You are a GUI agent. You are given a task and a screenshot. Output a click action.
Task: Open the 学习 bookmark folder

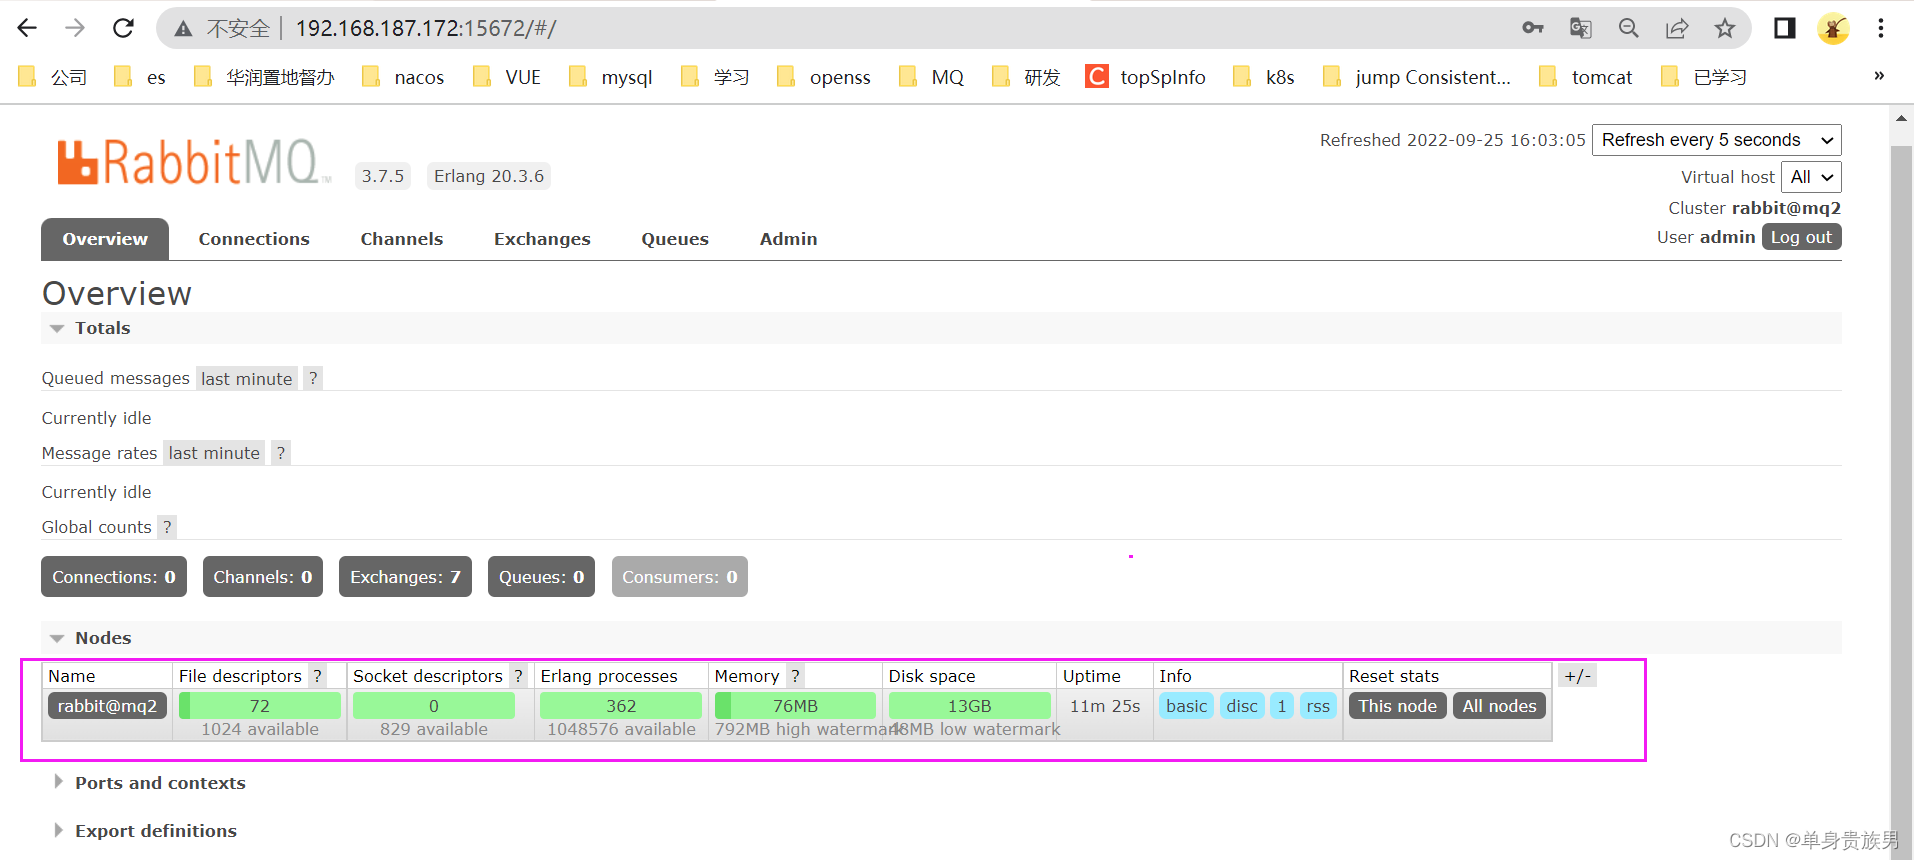coord(715,77)
